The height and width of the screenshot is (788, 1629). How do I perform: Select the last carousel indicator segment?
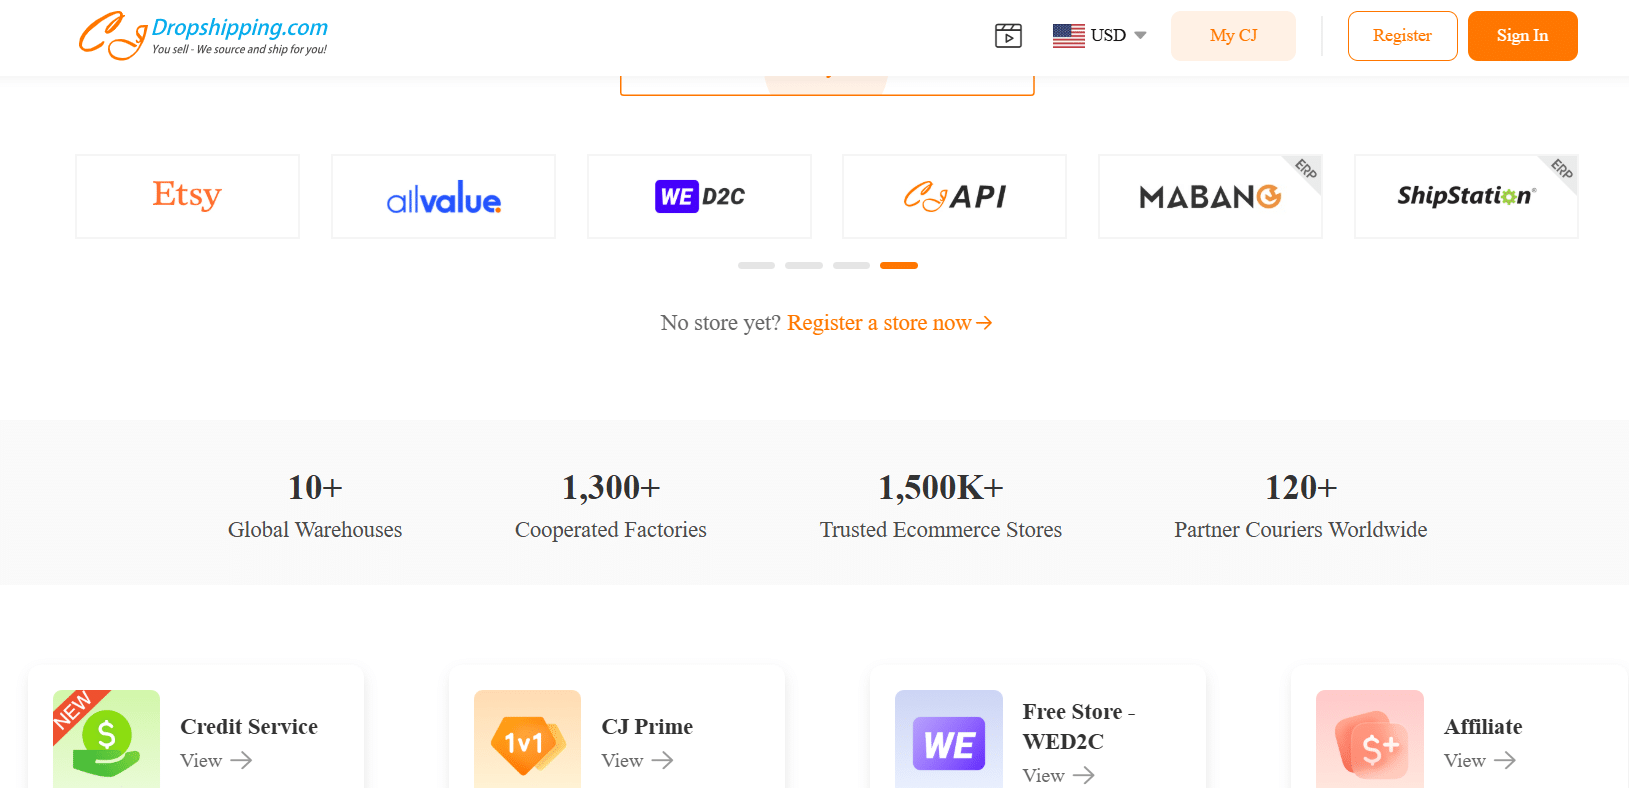click(x=898, y=265)
